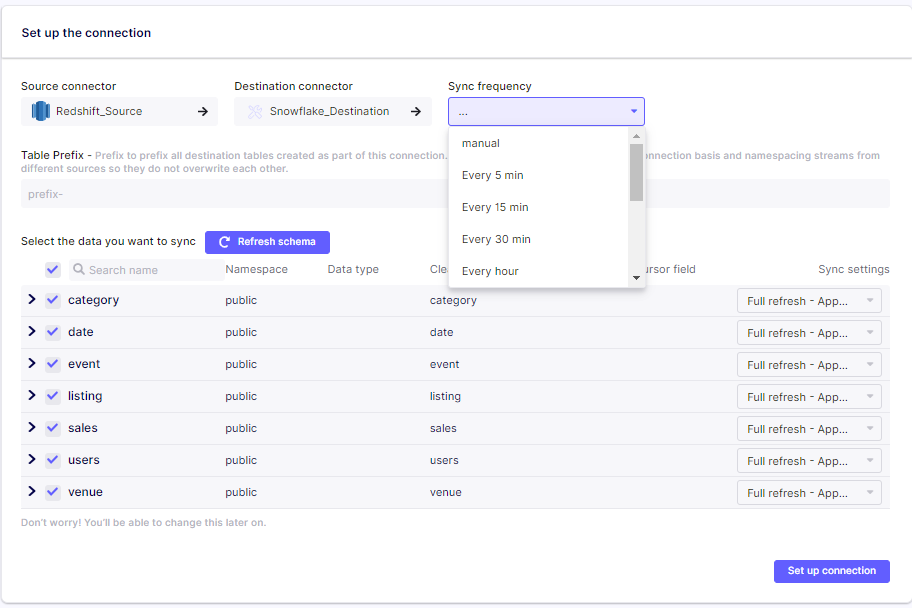Click the Set up connection button
This screenshot has width=912, height=608.
pyautogui.click(x=831, y=571)
